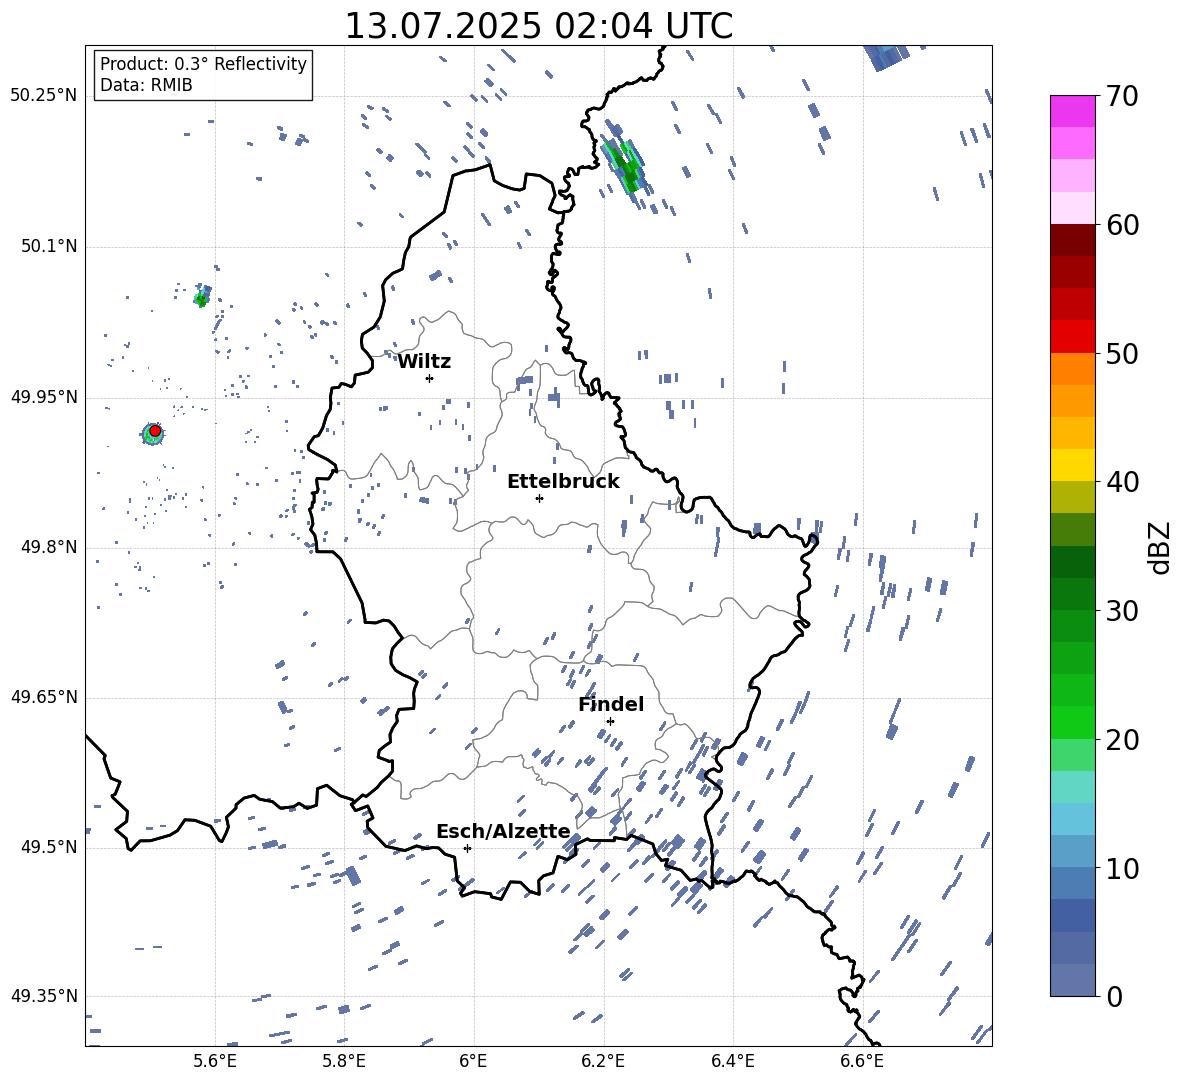Click the 49.35°N latitude label
Screen dimensions: 1184x1081
point(44,996)
